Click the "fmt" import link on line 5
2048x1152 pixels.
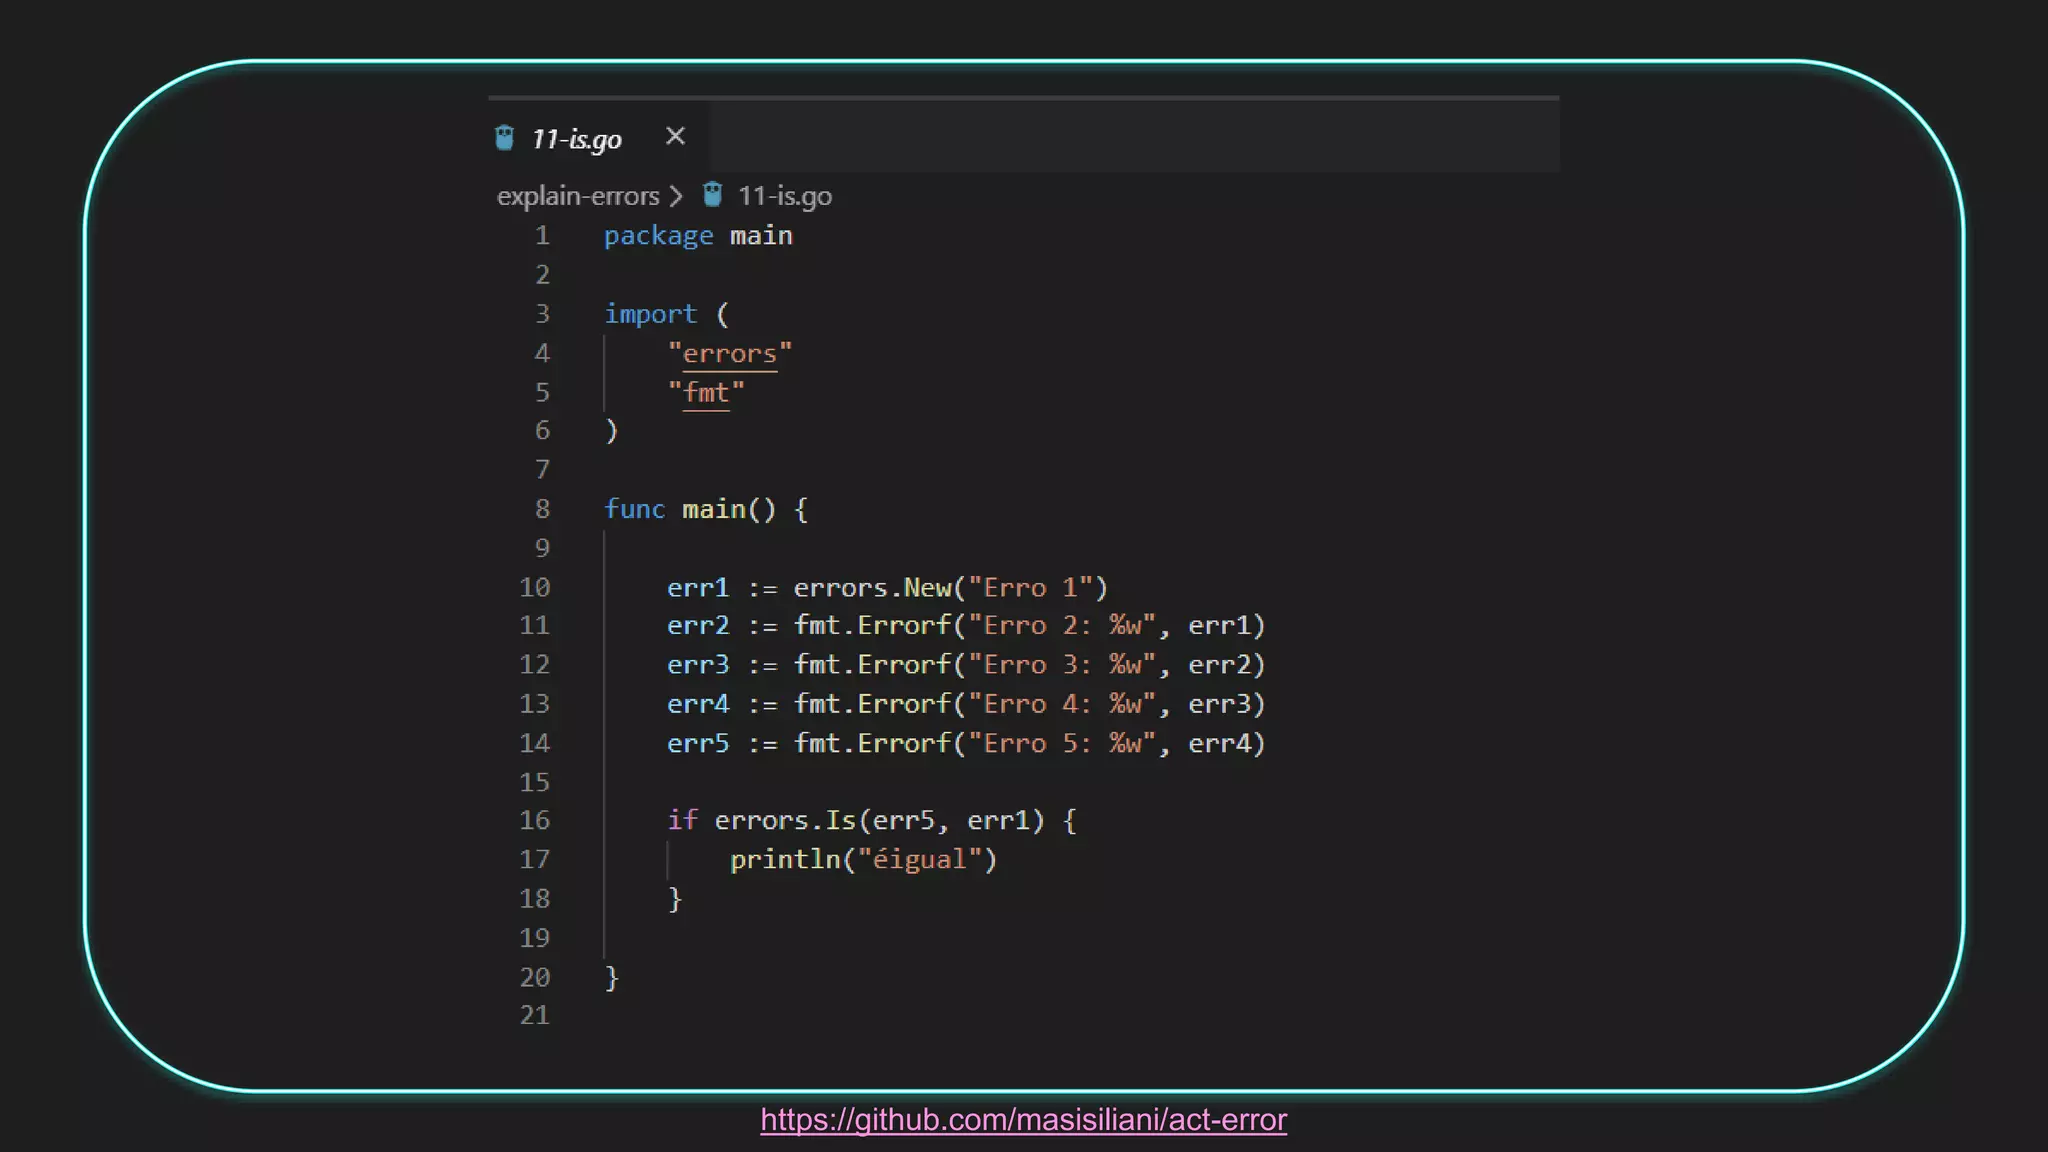pyautogui.click(x=706, y=393)
